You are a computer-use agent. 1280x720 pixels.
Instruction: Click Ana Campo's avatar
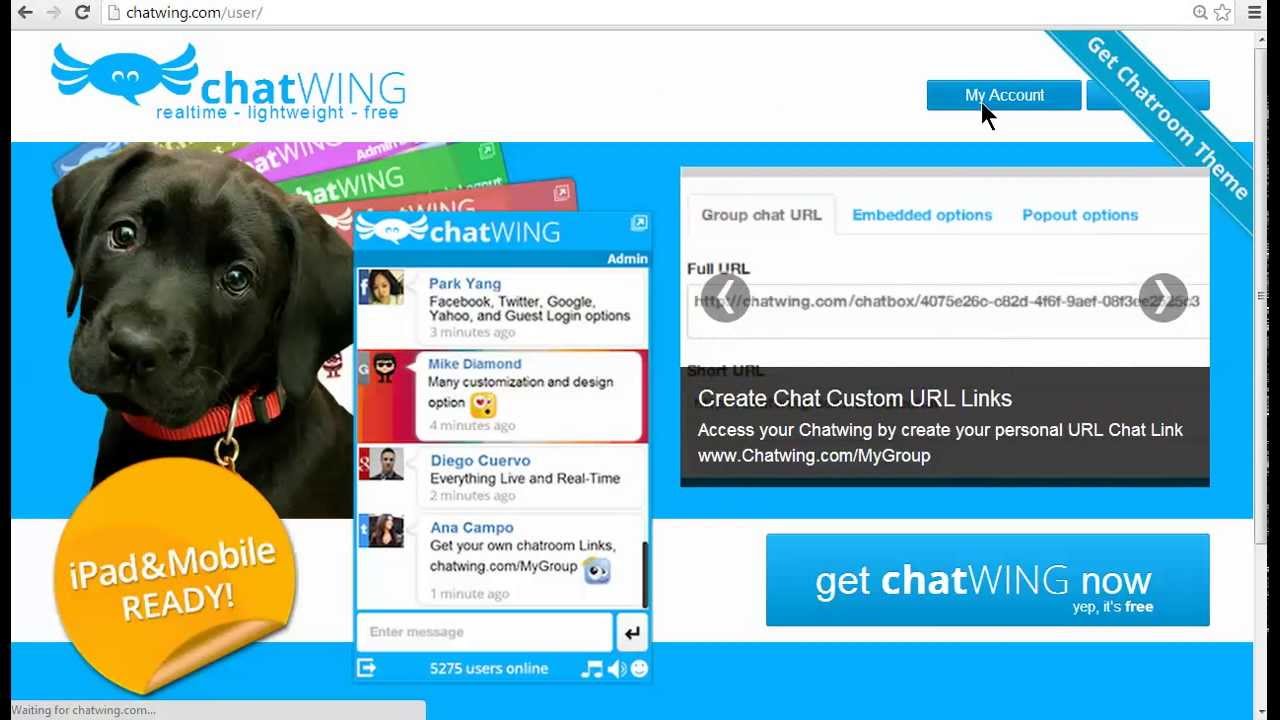[381, 531]
